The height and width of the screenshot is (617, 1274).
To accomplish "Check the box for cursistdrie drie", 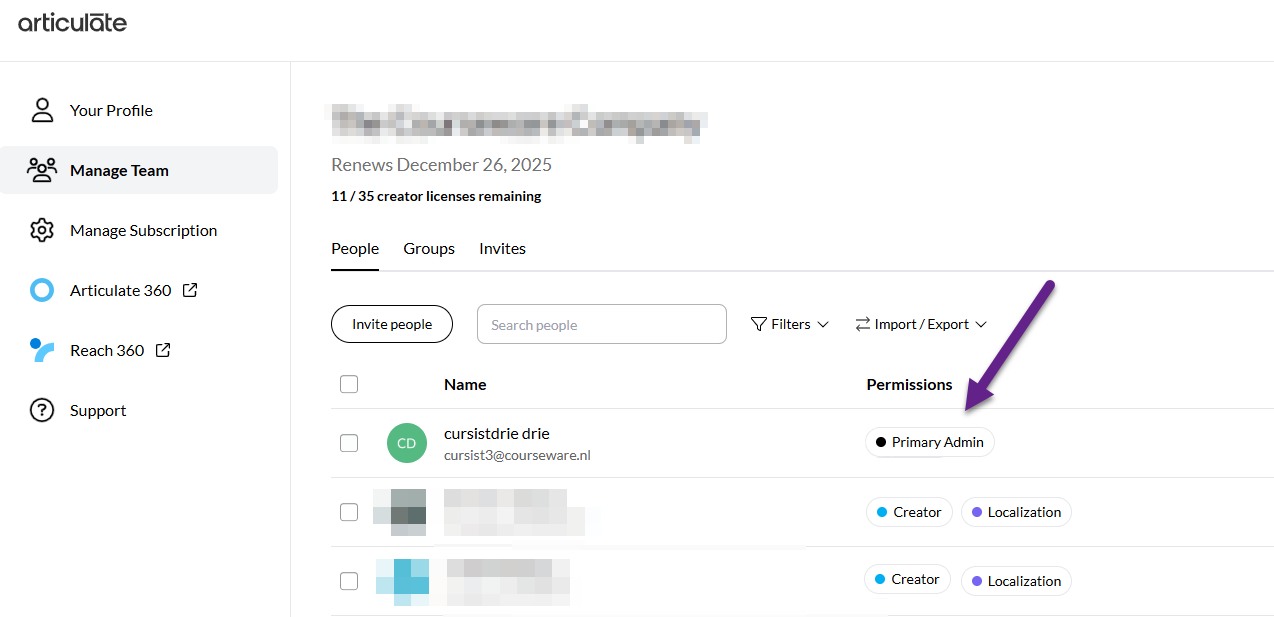I will (349, 443).
